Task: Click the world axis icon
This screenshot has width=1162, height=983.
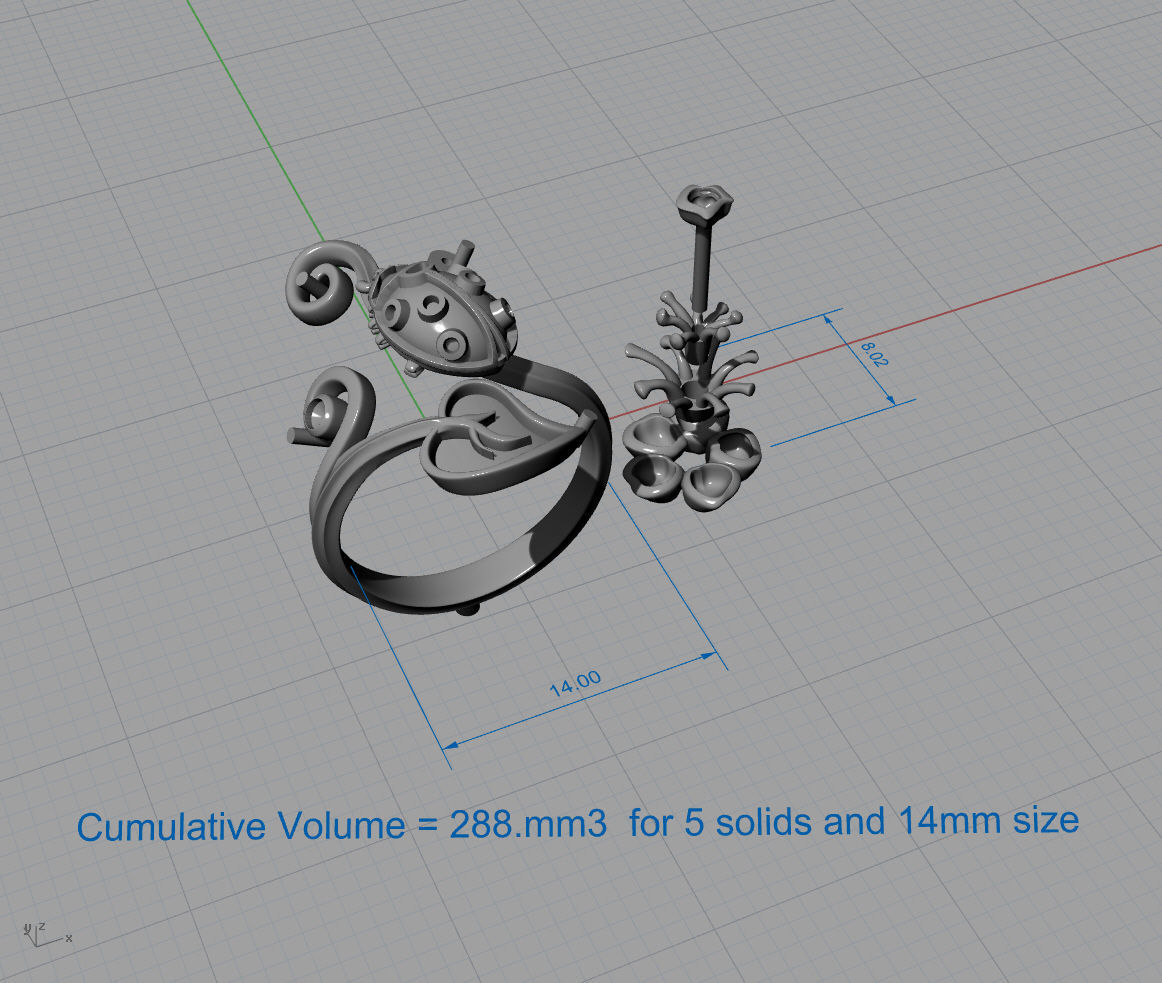Action: coord(47,933)
